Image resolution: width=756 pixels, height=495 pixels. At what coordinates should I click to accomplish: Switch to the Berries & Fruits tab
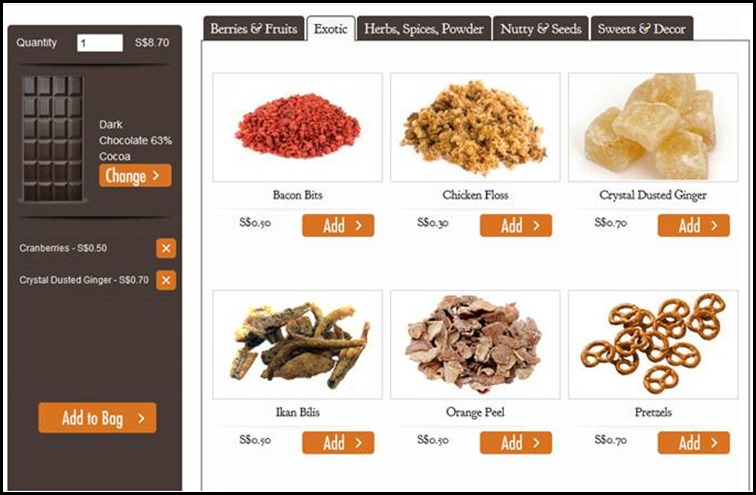click(x=254, y=29)
